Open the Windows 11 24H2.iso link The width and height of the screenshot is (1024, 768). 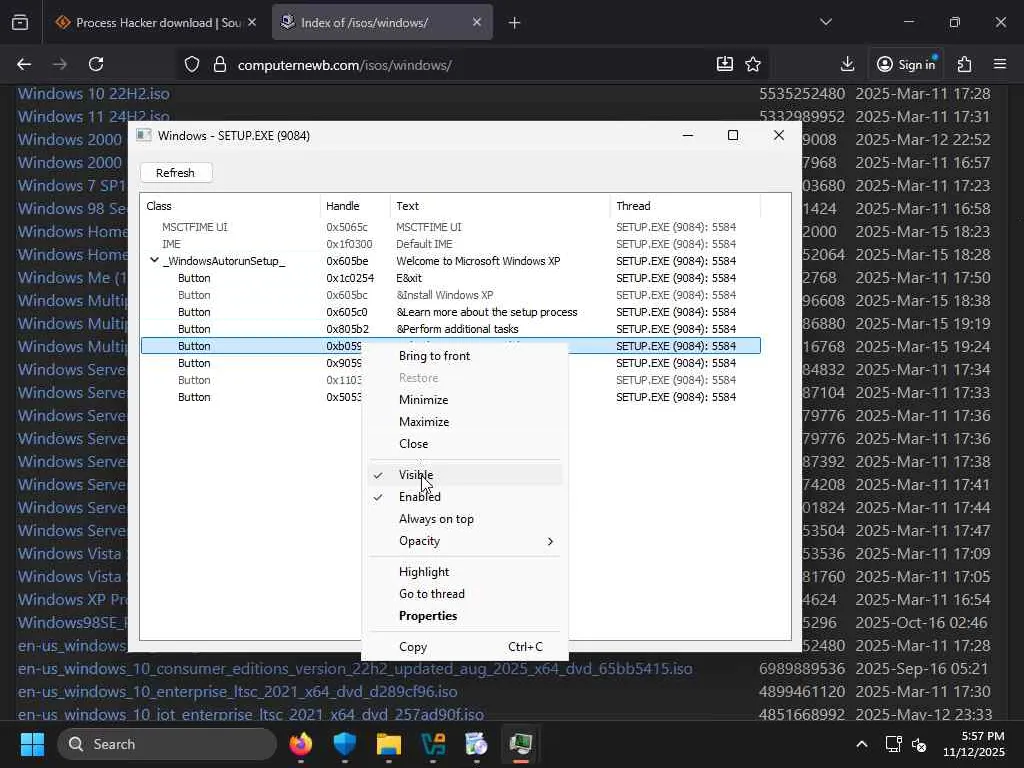pos(93,116)
